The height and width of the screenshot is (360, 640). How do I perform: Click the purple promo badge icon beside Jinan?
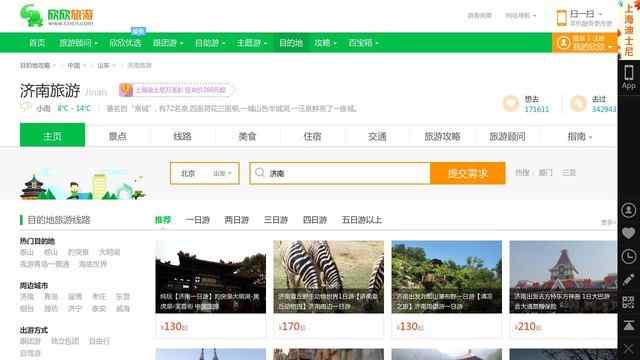tap(126, 90)
